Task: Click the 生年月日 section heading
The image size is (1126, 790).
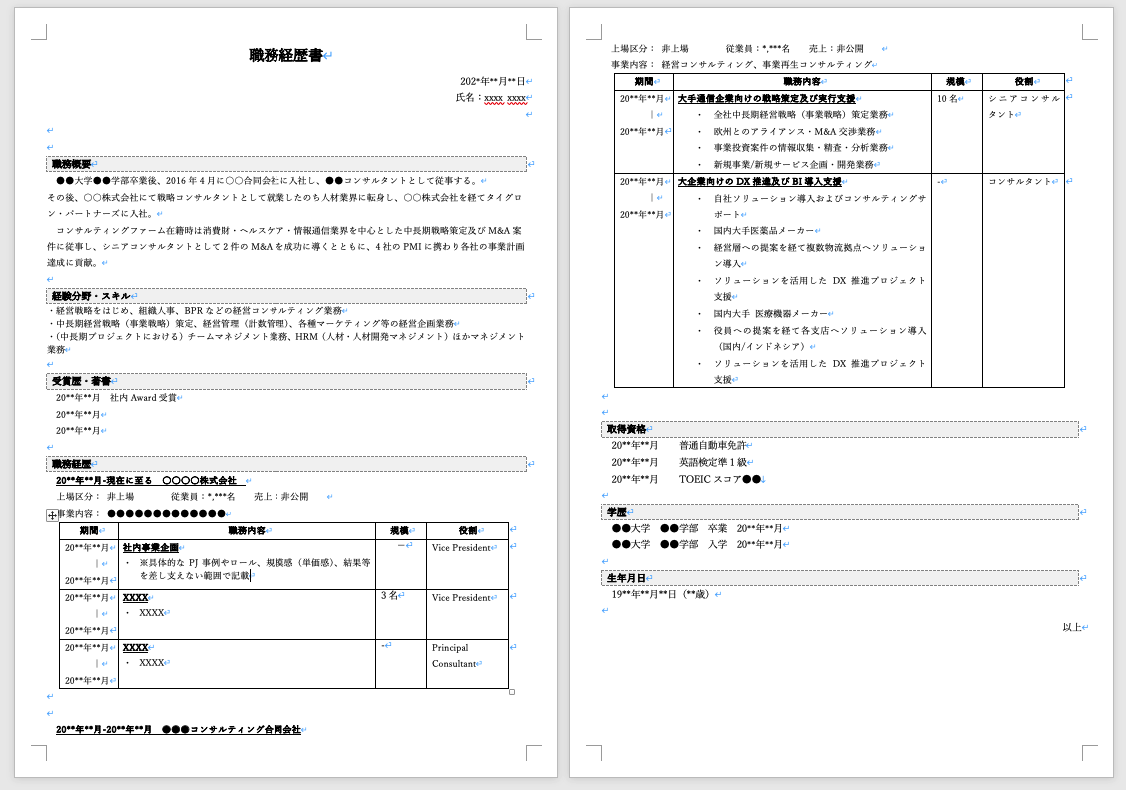Action: coord(839,578)
